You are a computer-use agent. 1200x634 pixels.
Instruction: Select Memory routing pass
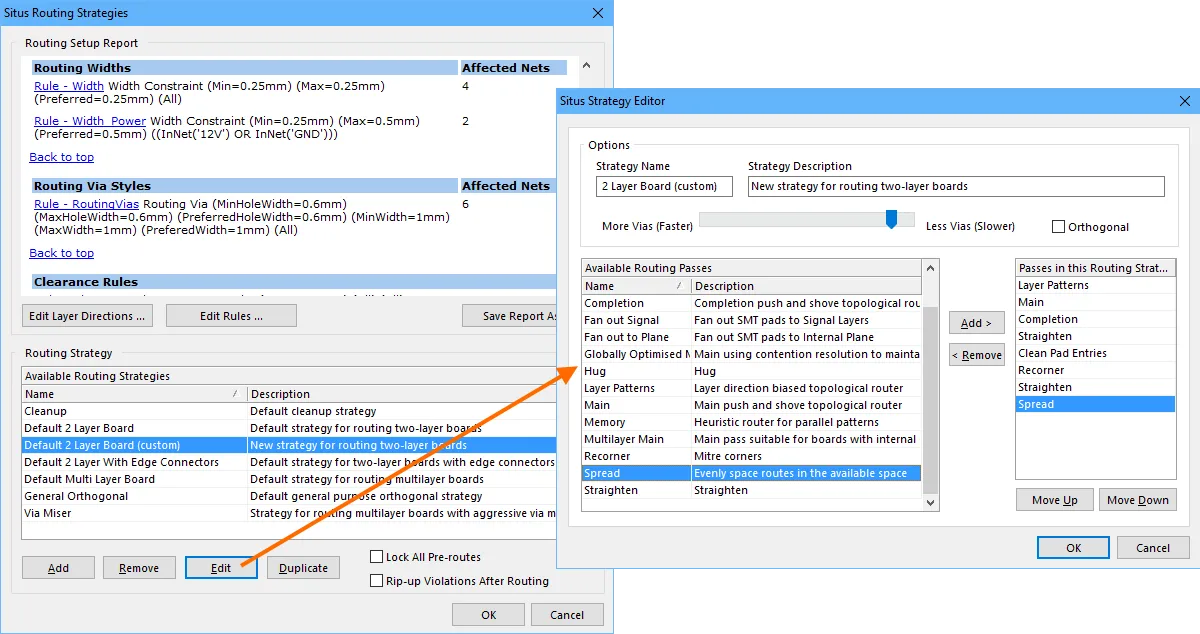pos(751,422)
